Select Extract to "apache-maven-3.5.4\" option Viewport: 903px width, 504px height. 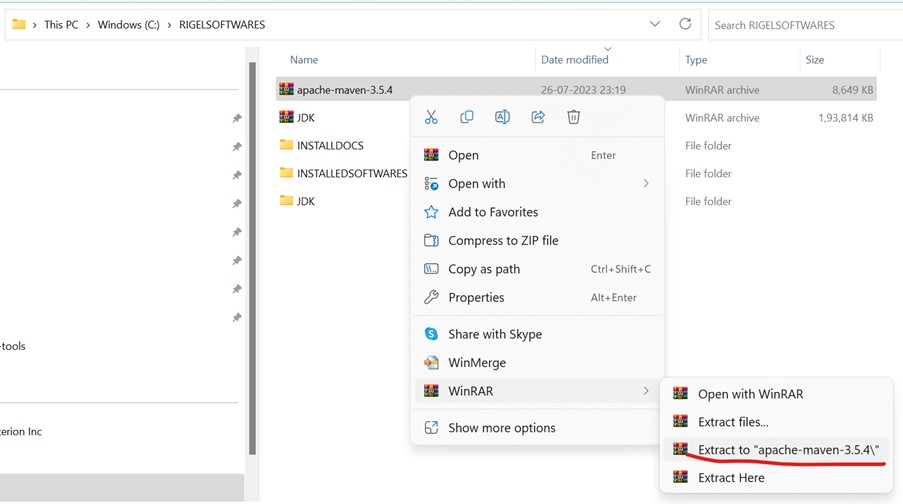[788, 450]
